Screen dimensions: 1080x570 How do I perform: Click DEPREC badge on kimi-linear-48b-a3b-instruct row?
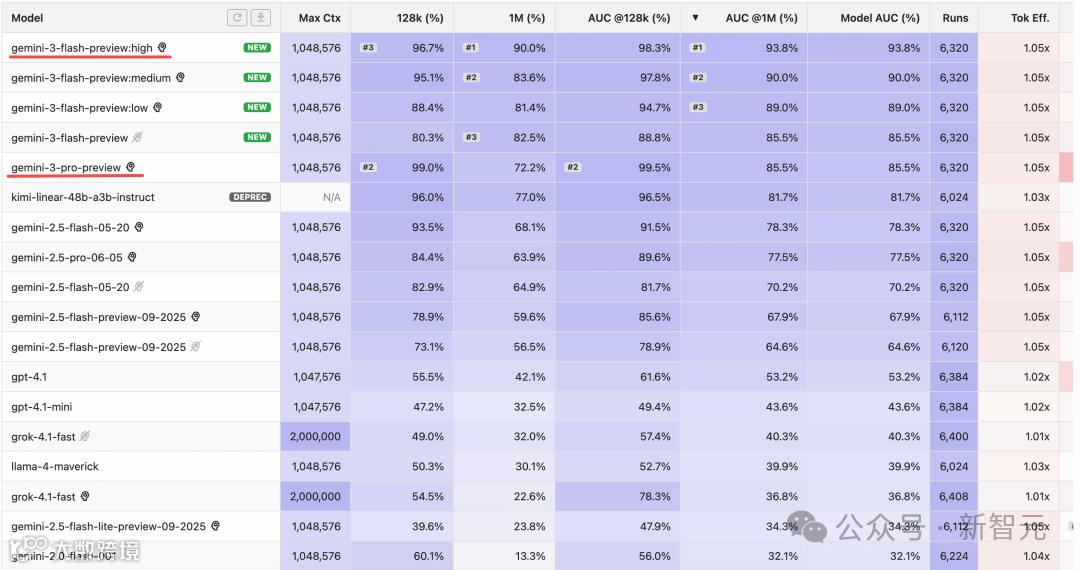tap(250, 197)
